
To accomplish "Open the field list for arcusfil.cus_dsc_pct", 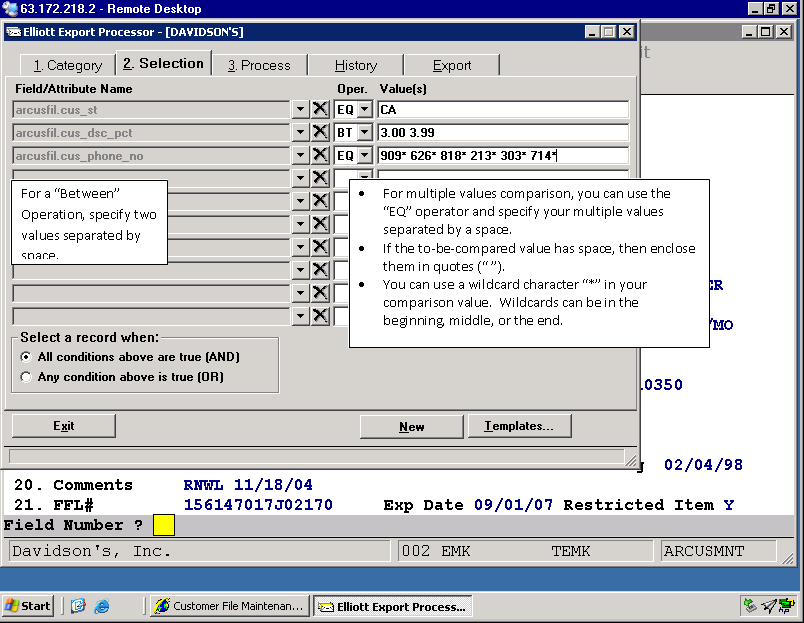I will [300, 132].
